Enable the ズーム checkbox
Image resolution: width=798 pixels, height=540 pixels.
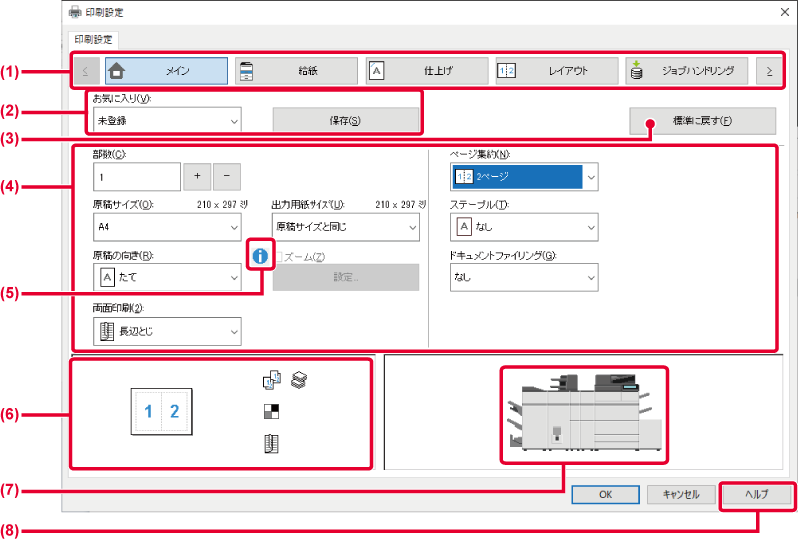coord(278,257)
